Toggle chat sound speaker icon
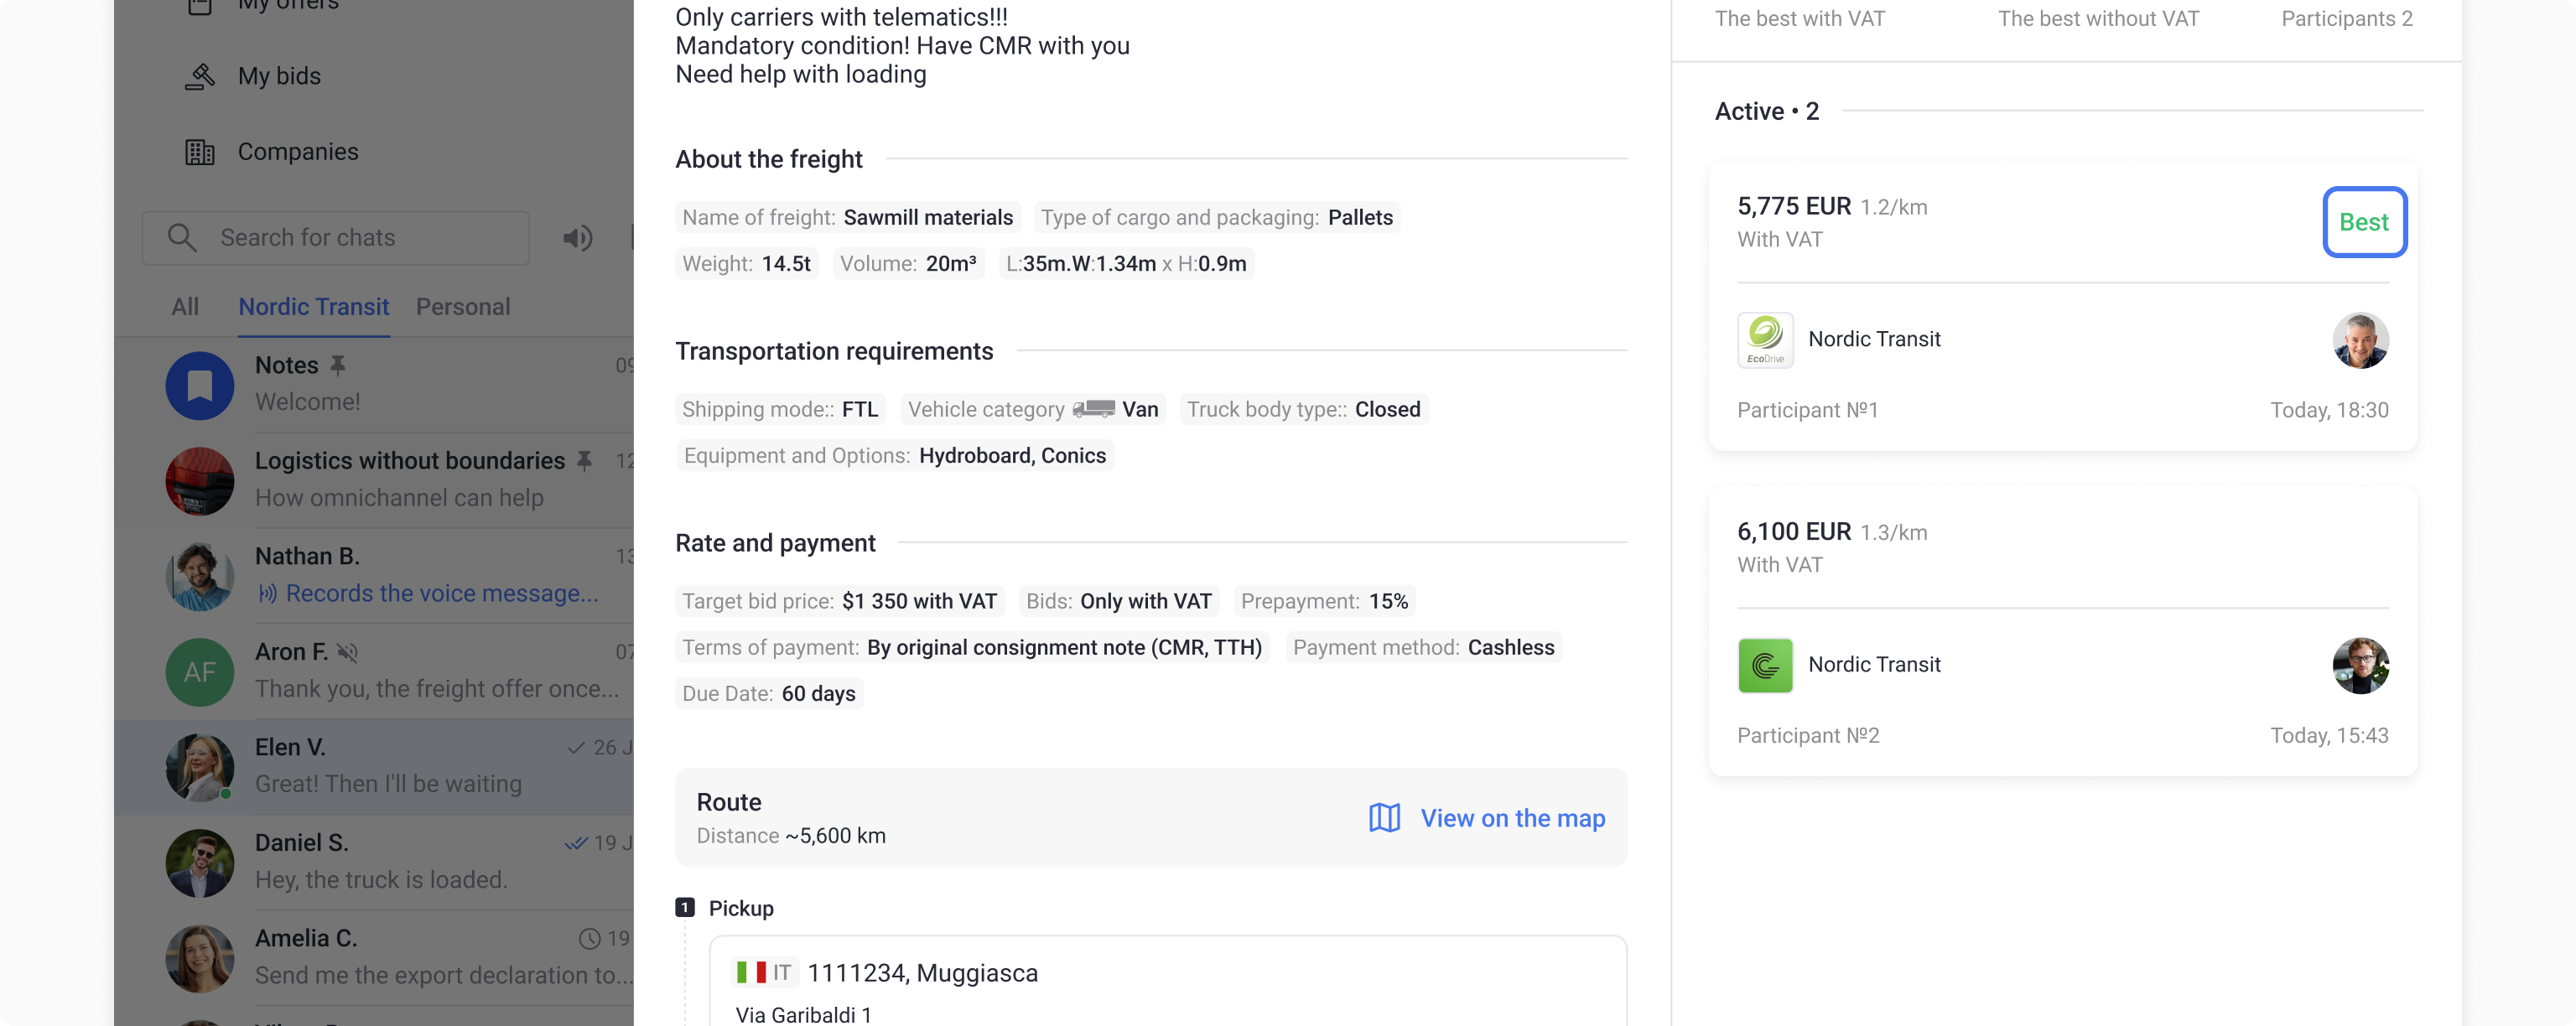 coord(577,237)
